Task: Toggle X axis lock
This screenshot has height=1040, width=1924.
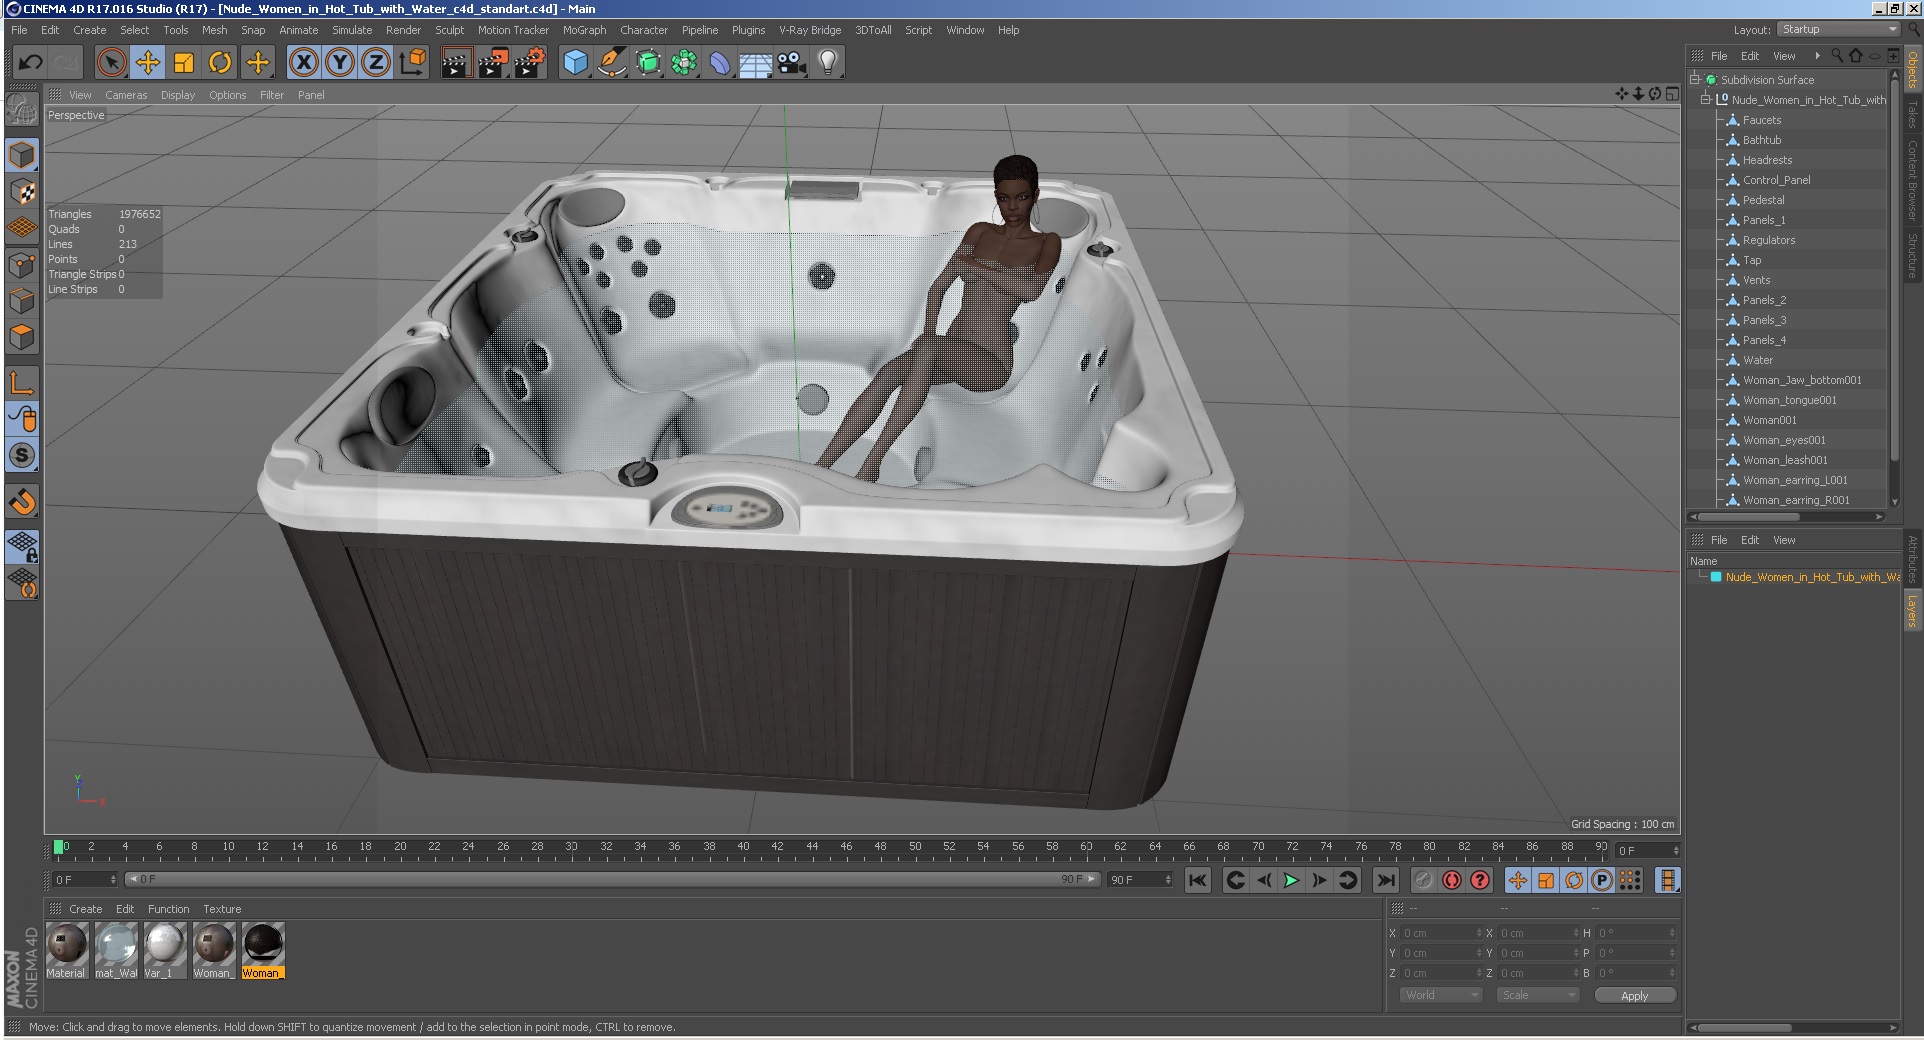Action: [304, 63]
